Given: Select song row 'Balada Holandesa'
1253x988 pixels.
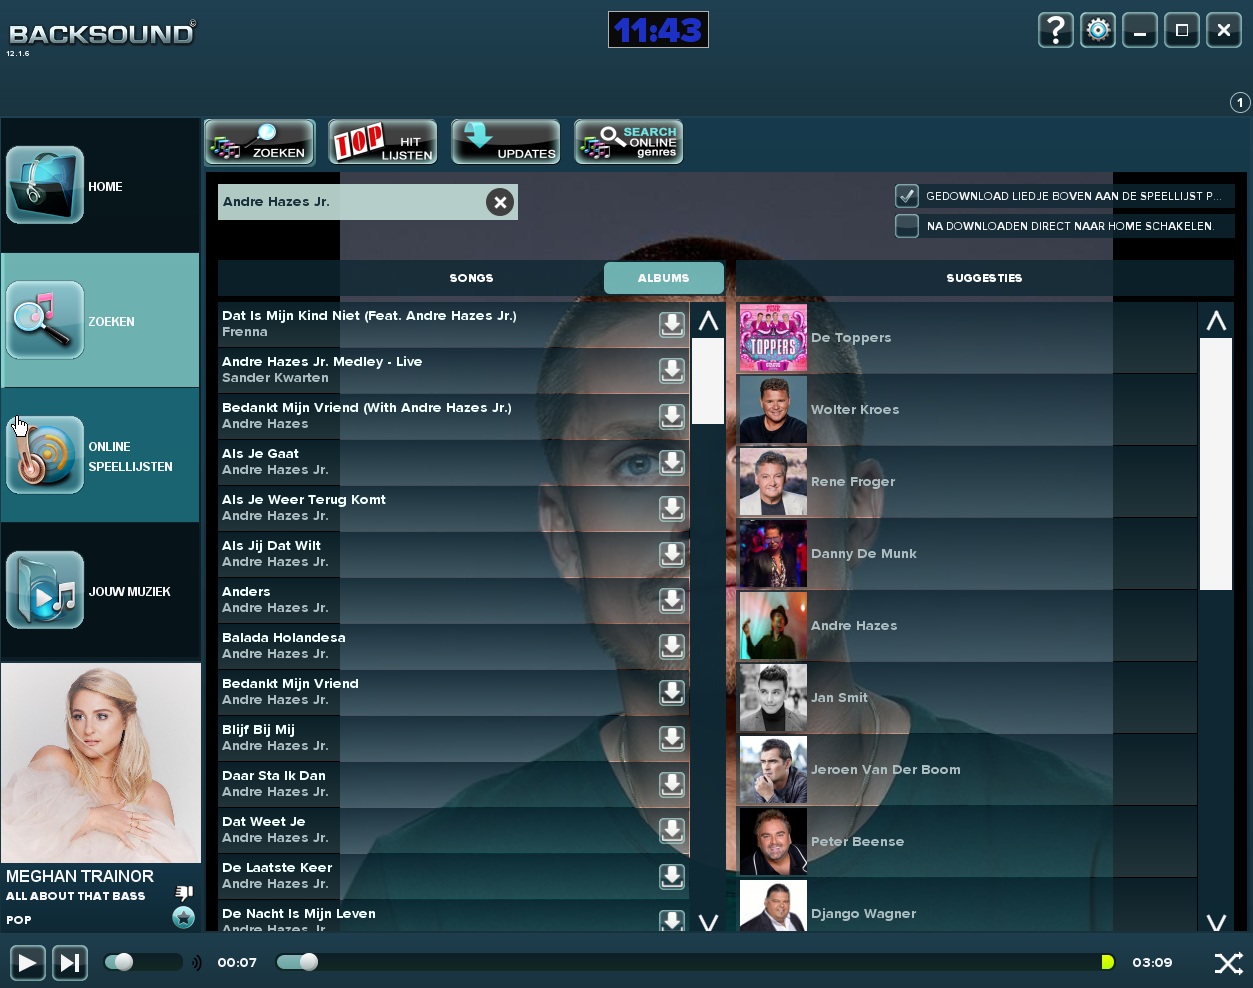Looking at the screenshot, I should (x=453, y=646).
